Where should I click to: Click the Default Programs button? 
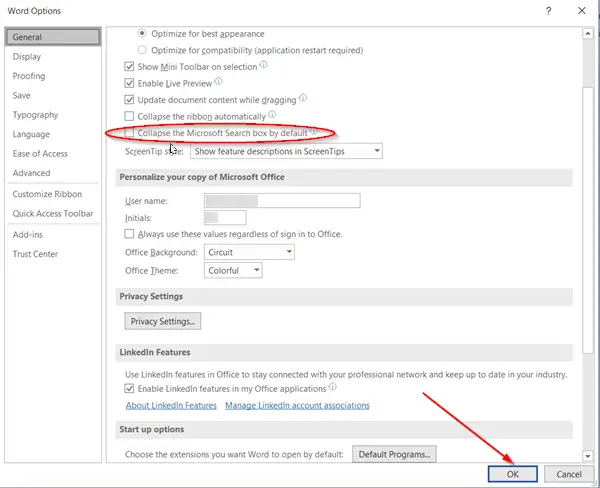tap(394, 454)
